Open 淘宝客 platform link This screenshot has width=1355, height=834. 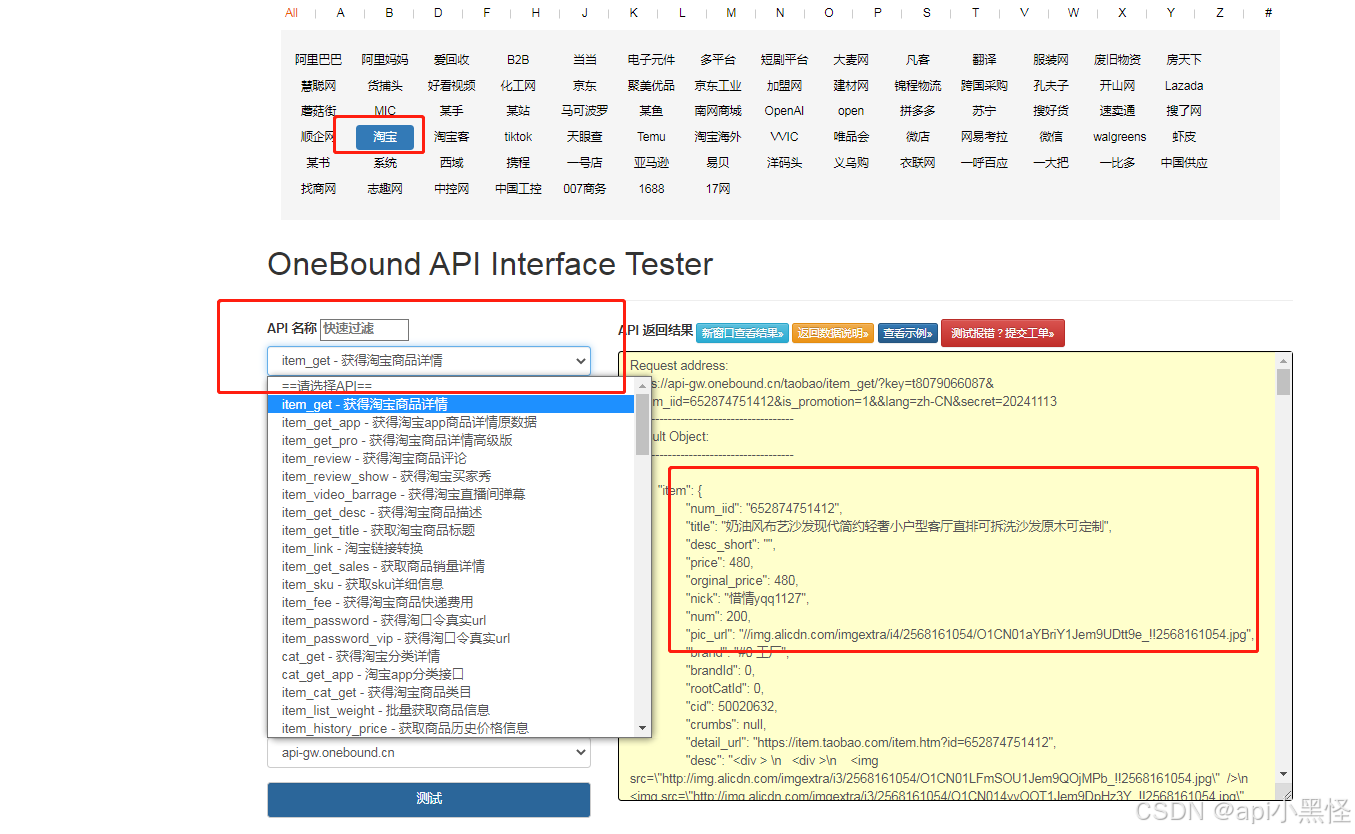451,137
